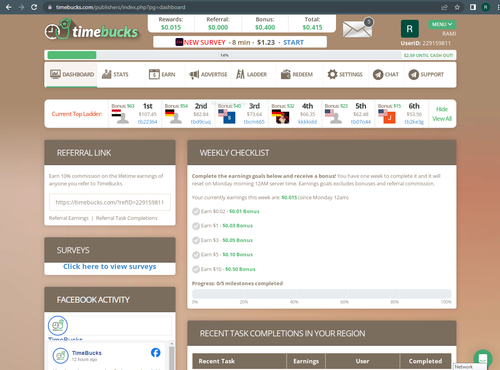Image resolution: width=500 pixels, height=370 pixels.
Task: Click the UserID 229159811 text
Action: pos(425,43)
